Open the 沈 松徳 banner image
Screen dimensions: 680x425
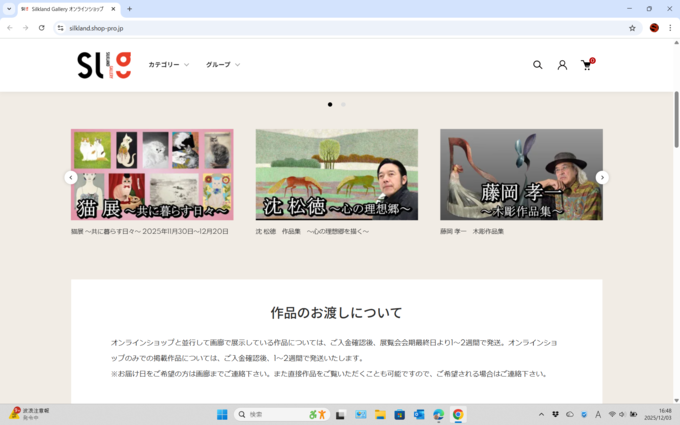click(337, 174)
